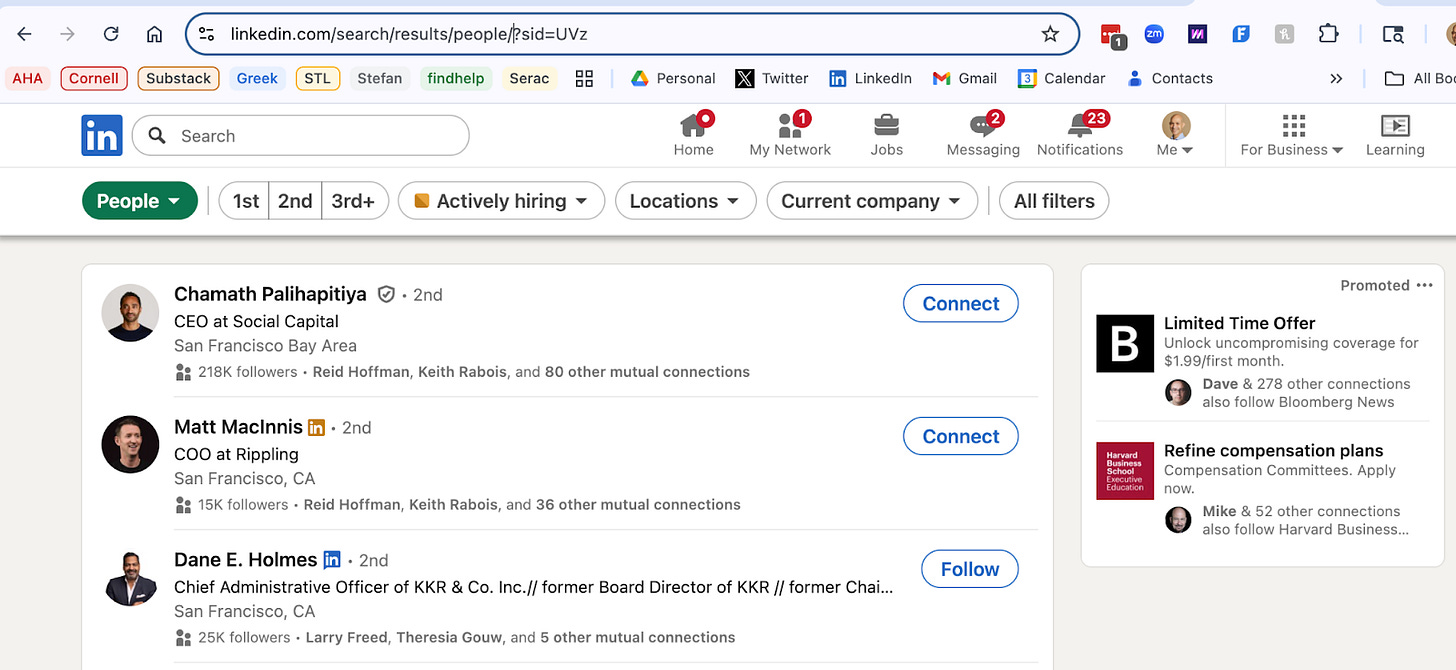Toggle the 1st connections filter
1456x670 pixels.
click(245, 201)
